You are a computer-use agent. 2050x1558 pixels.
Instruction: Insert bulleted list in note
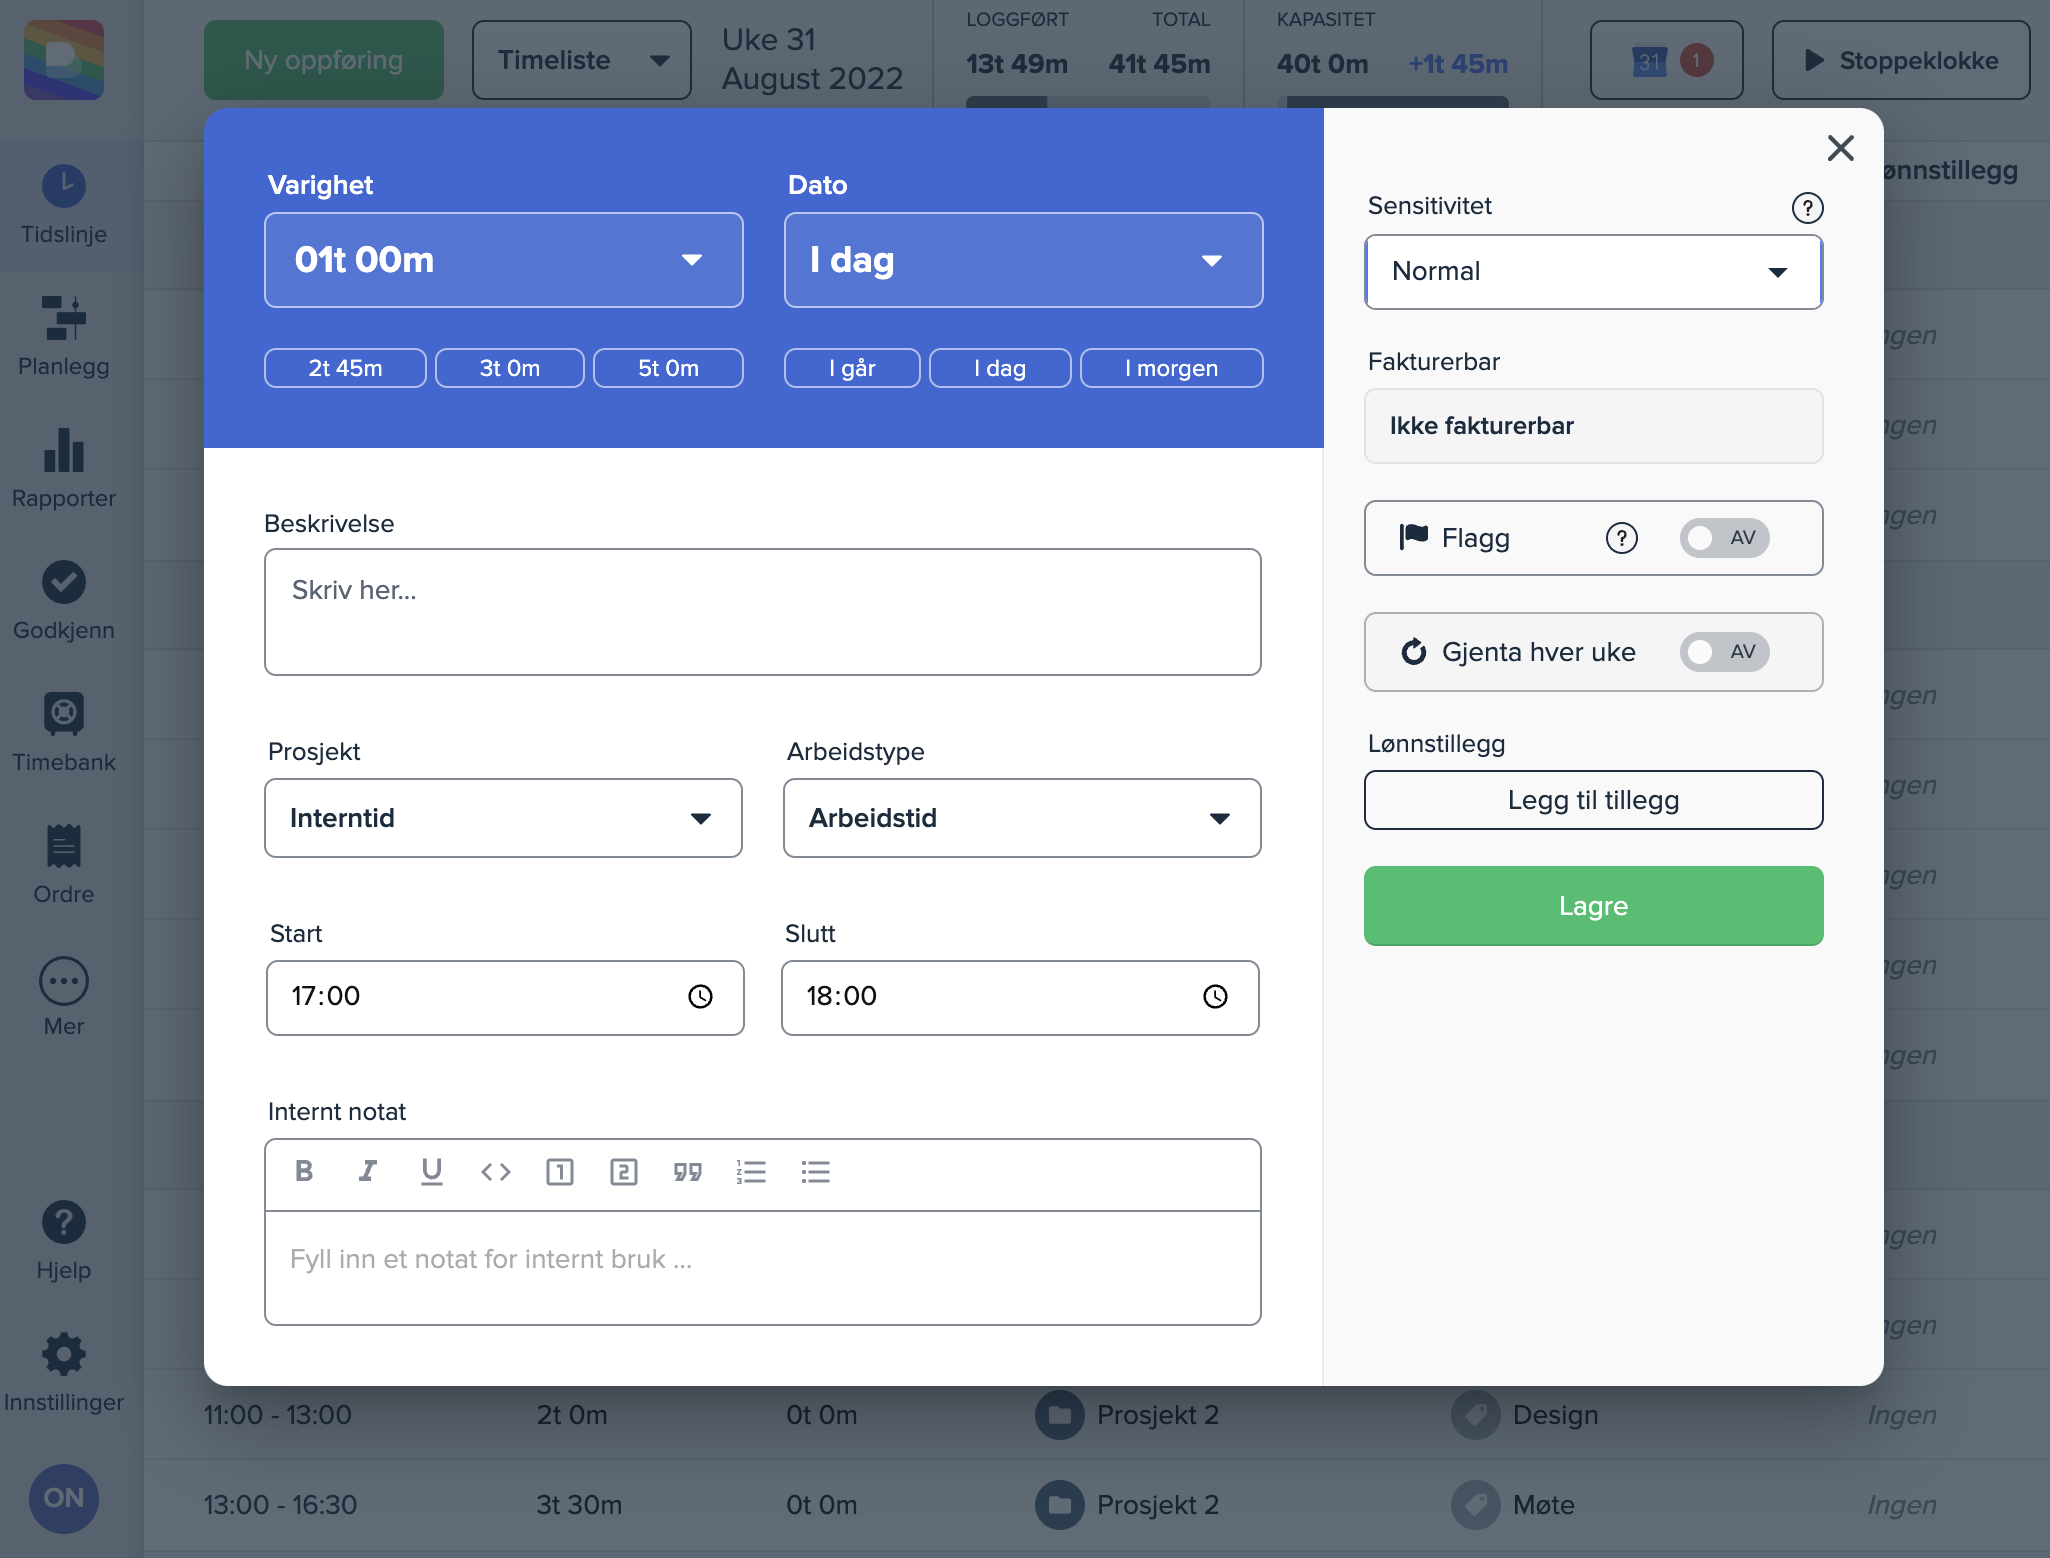coord(815,1171)
